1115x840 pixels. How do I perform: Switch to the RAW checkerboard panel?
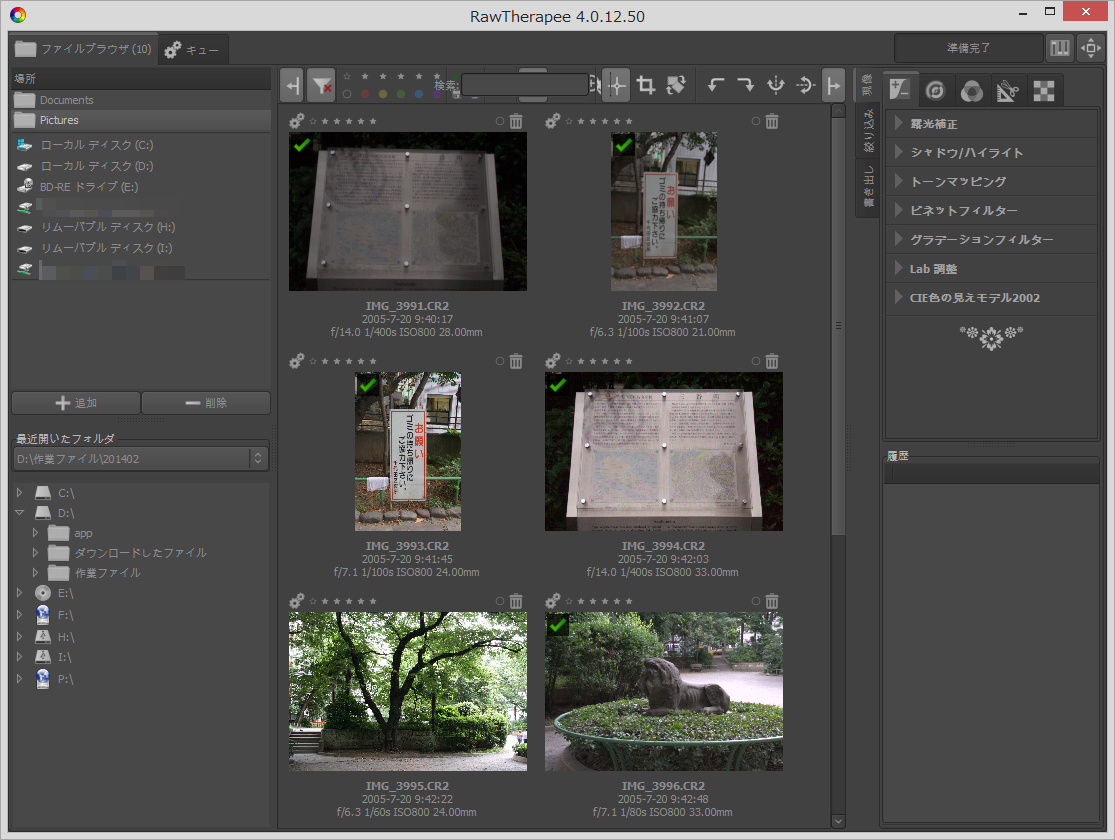pos(1044,90)
